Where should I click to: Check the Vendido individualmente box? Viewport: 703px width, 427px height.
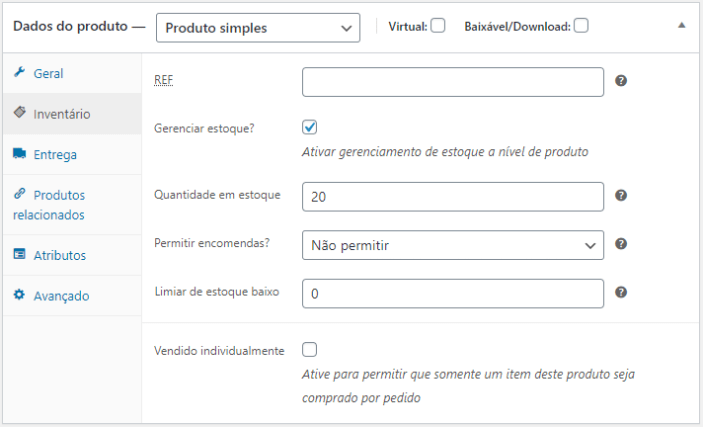(x=310, y=350)
